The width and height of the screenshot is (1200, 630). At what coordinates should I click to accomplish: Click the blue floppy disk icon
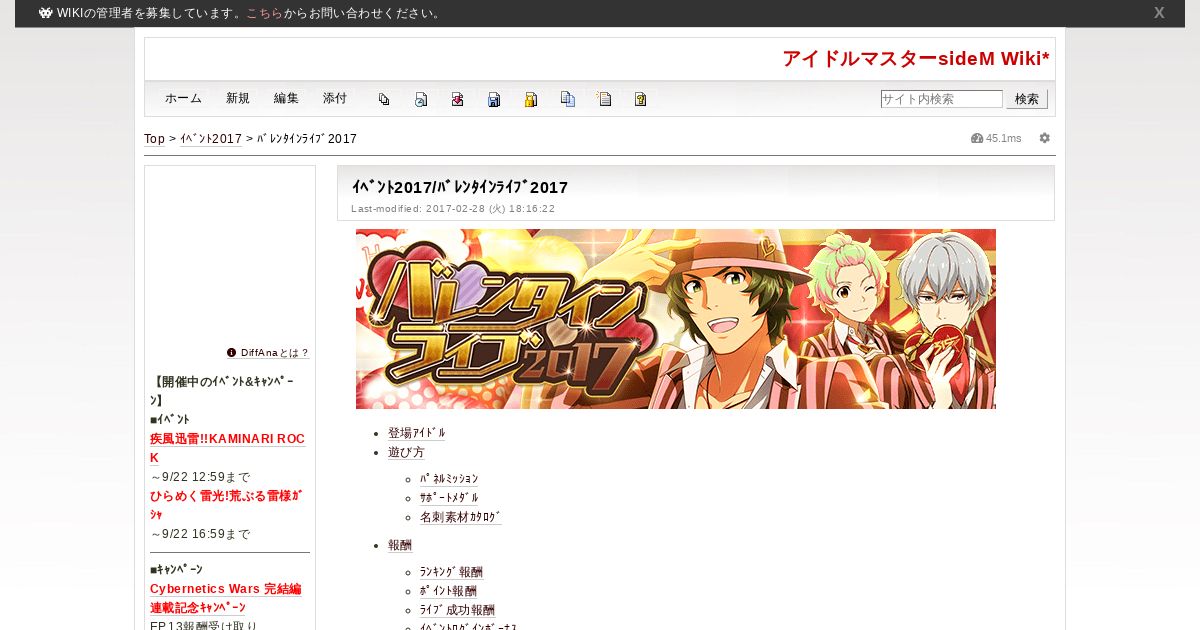tap(494, 99)
